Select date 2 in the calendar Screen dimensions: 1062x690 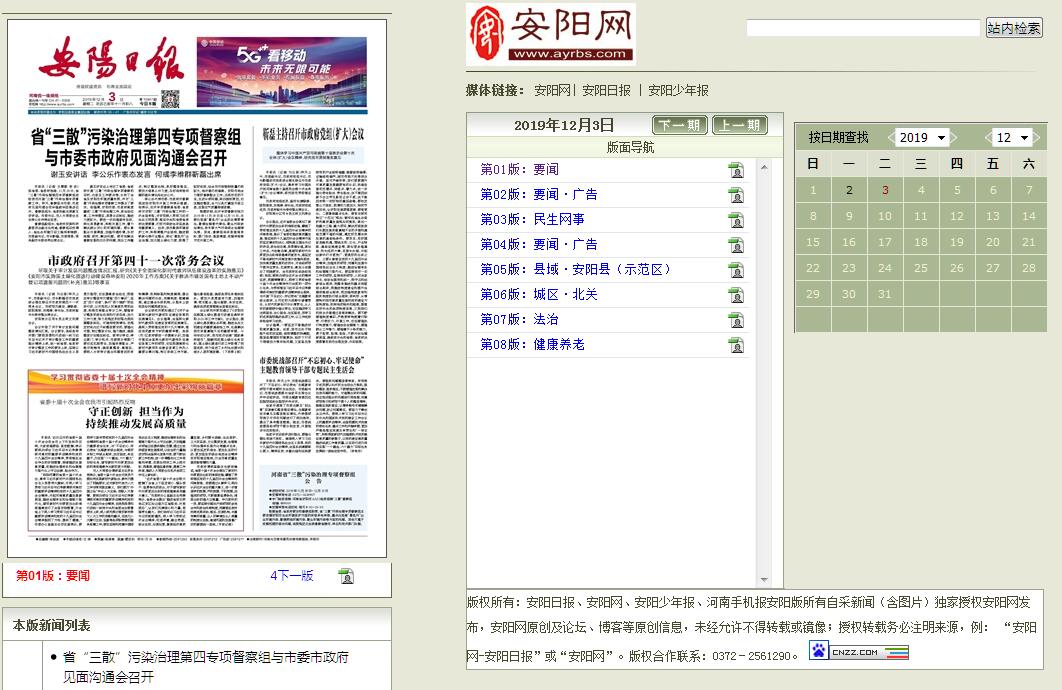click(849, 190)
